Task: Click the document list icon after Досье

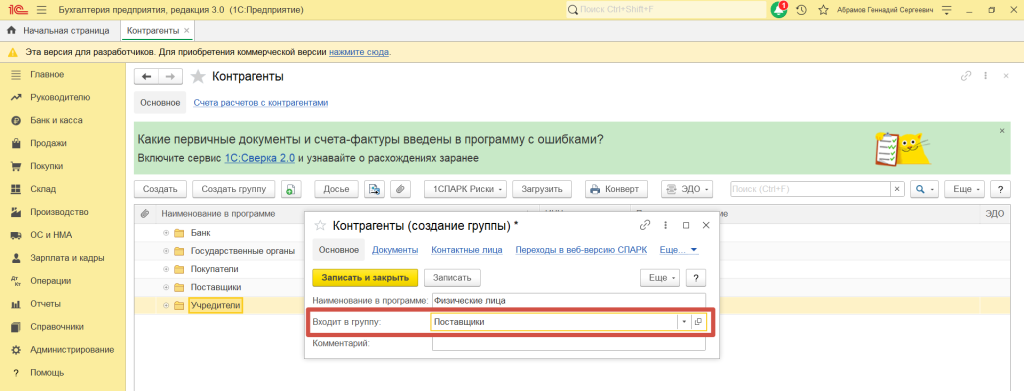Action: pos(374,189)
